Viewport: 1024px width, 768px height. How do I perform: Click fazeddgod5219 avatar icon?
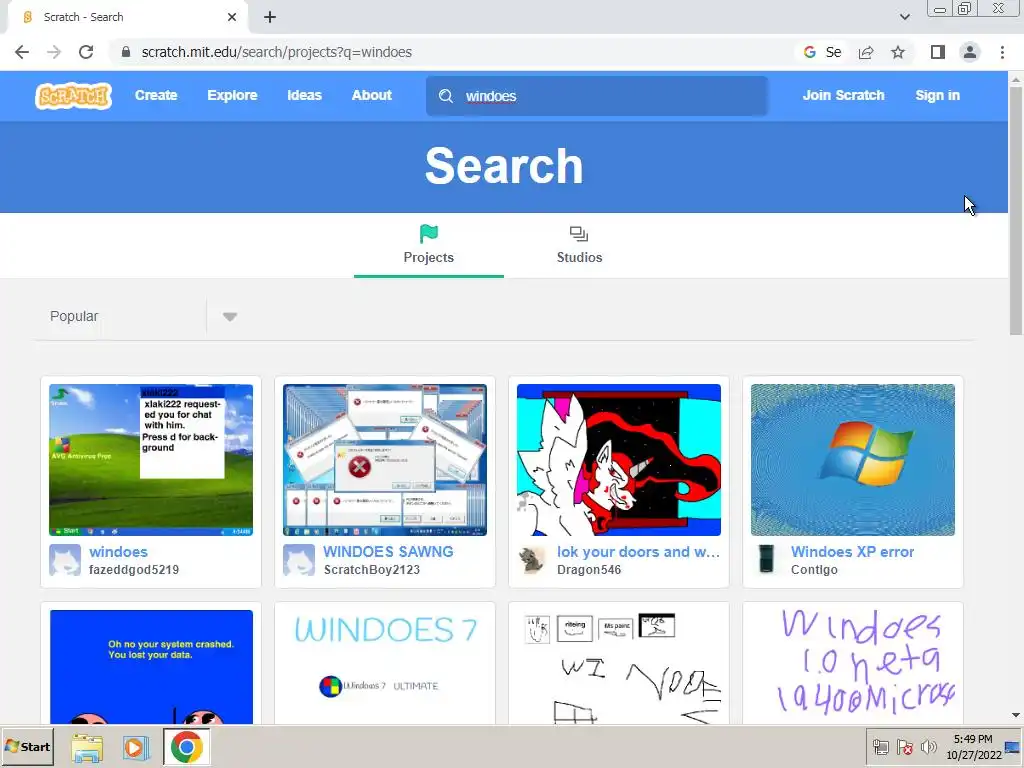[x=65, y=560]
